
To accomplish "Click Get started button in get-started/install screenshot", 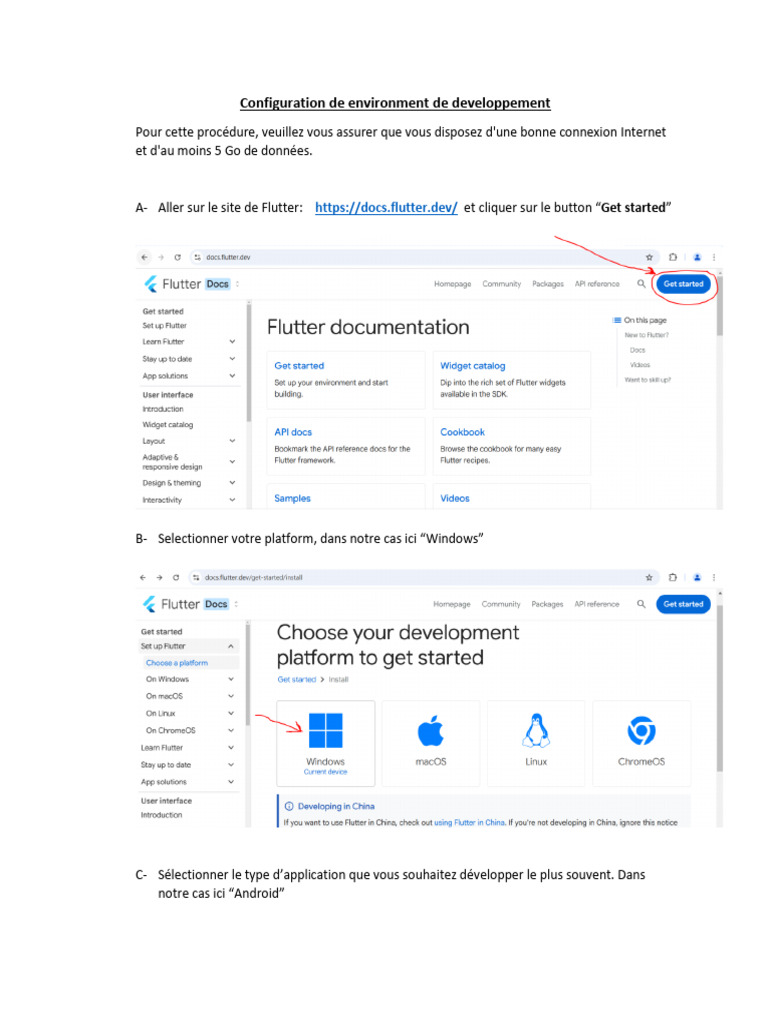I will (x=683, y=604).
